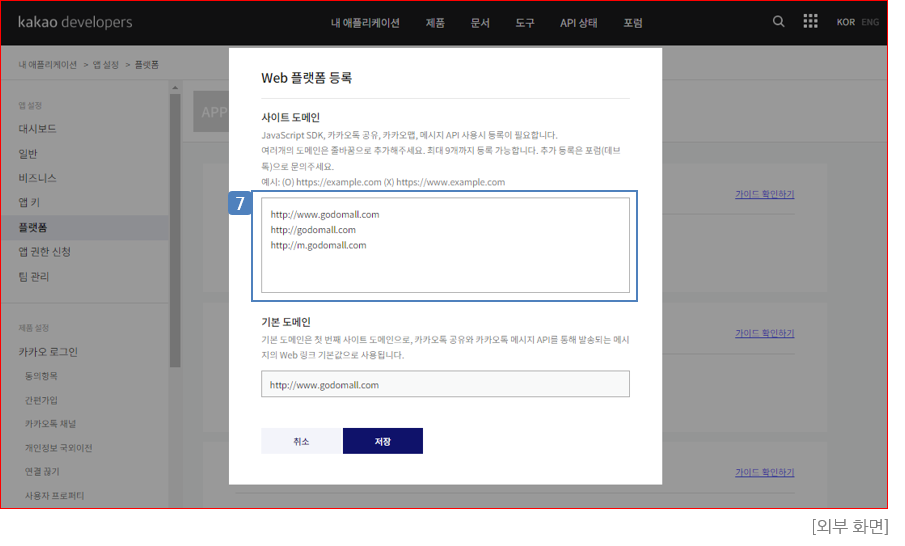The image size is (905, 546).
Task: Go to 문서 in top navigation
Action: (x=480, y=23)
